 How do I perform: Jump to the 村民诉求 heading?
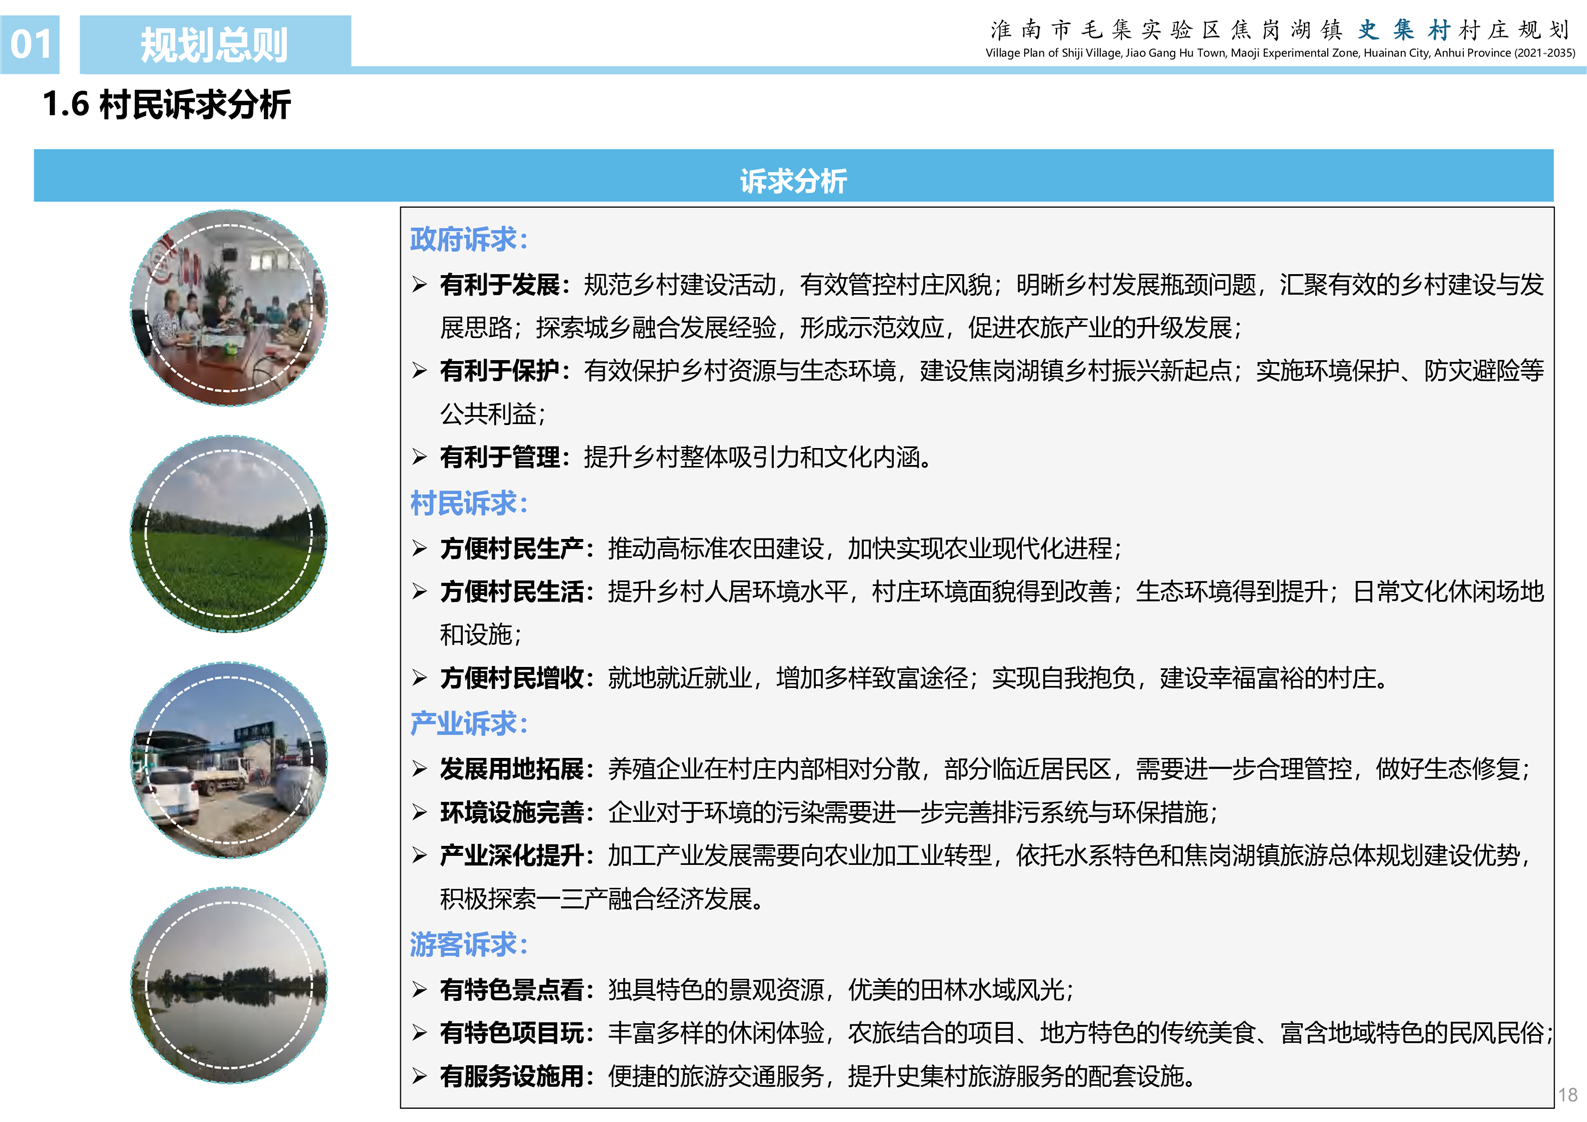468,503
